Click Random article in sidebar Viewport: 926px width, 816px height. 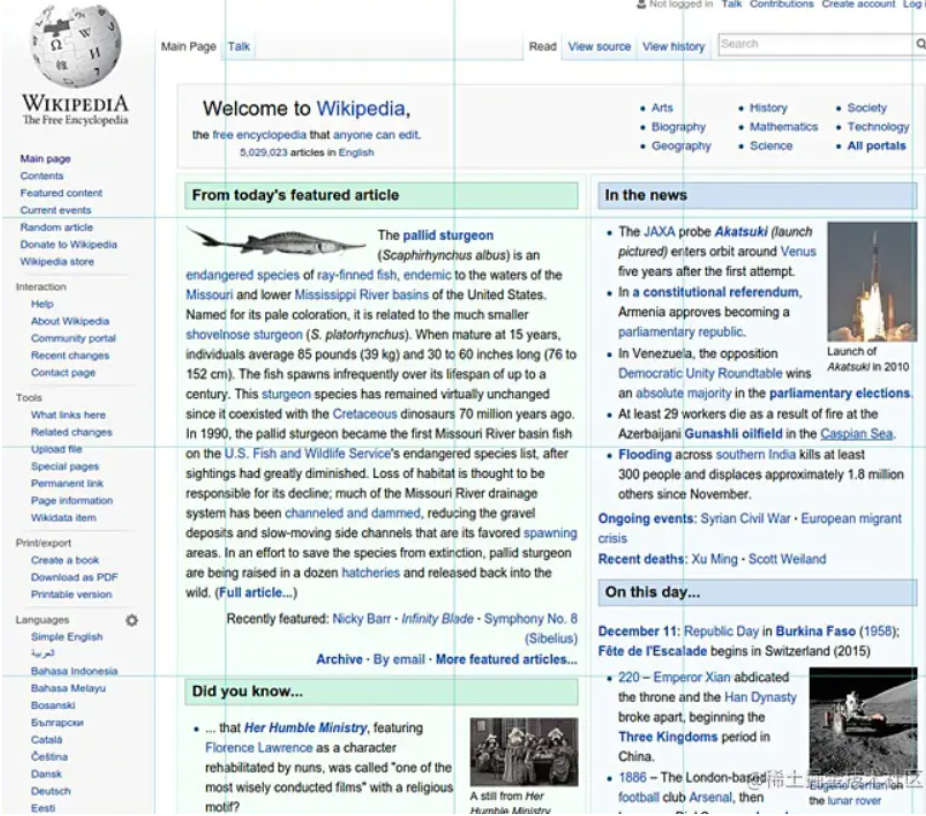point(56,227)
